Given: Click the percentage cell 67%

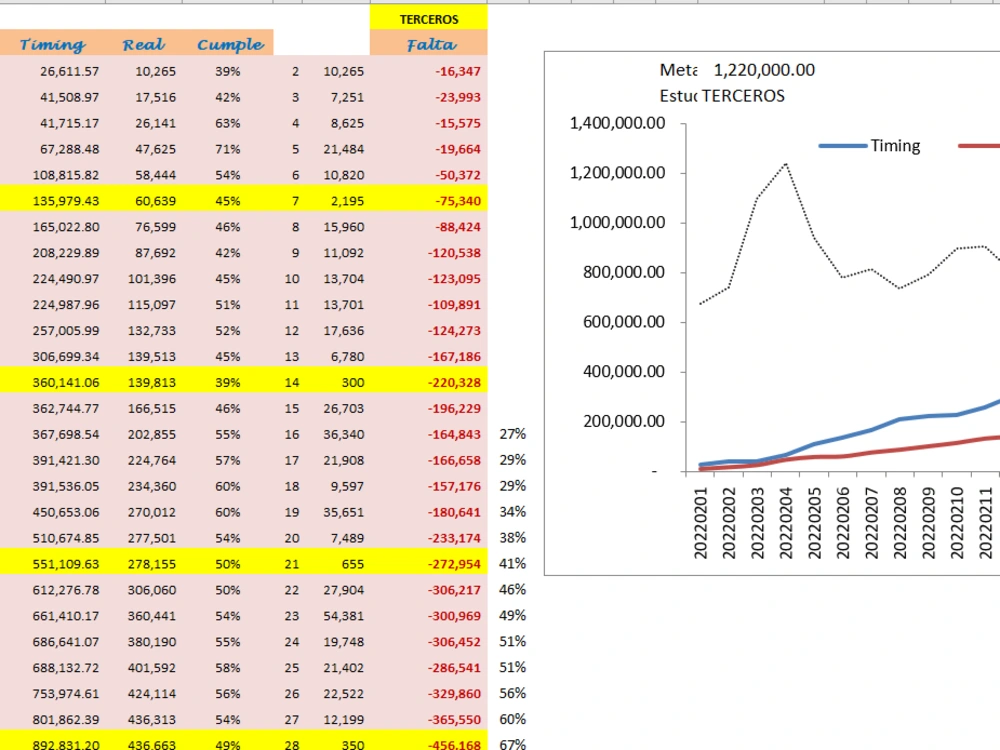Looking at the screenshot, I should point(513,744).
